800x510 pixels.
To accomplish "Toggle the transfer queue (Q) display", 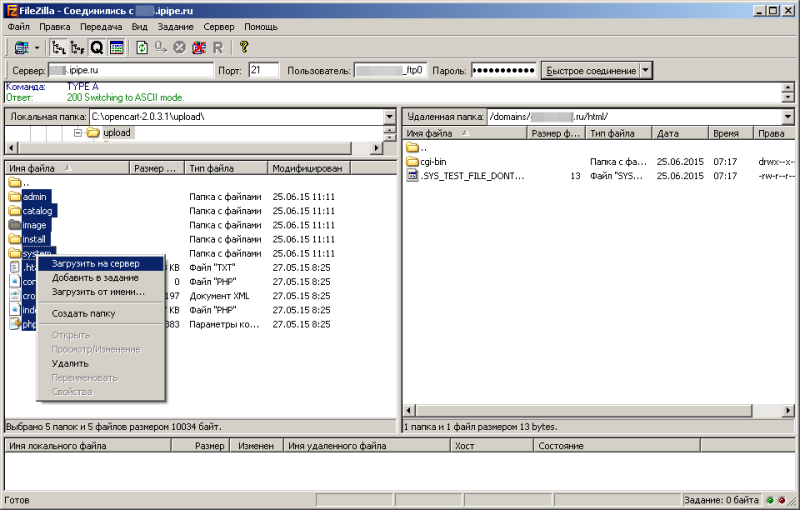I will pyautogui.click(x=97, y=47).
